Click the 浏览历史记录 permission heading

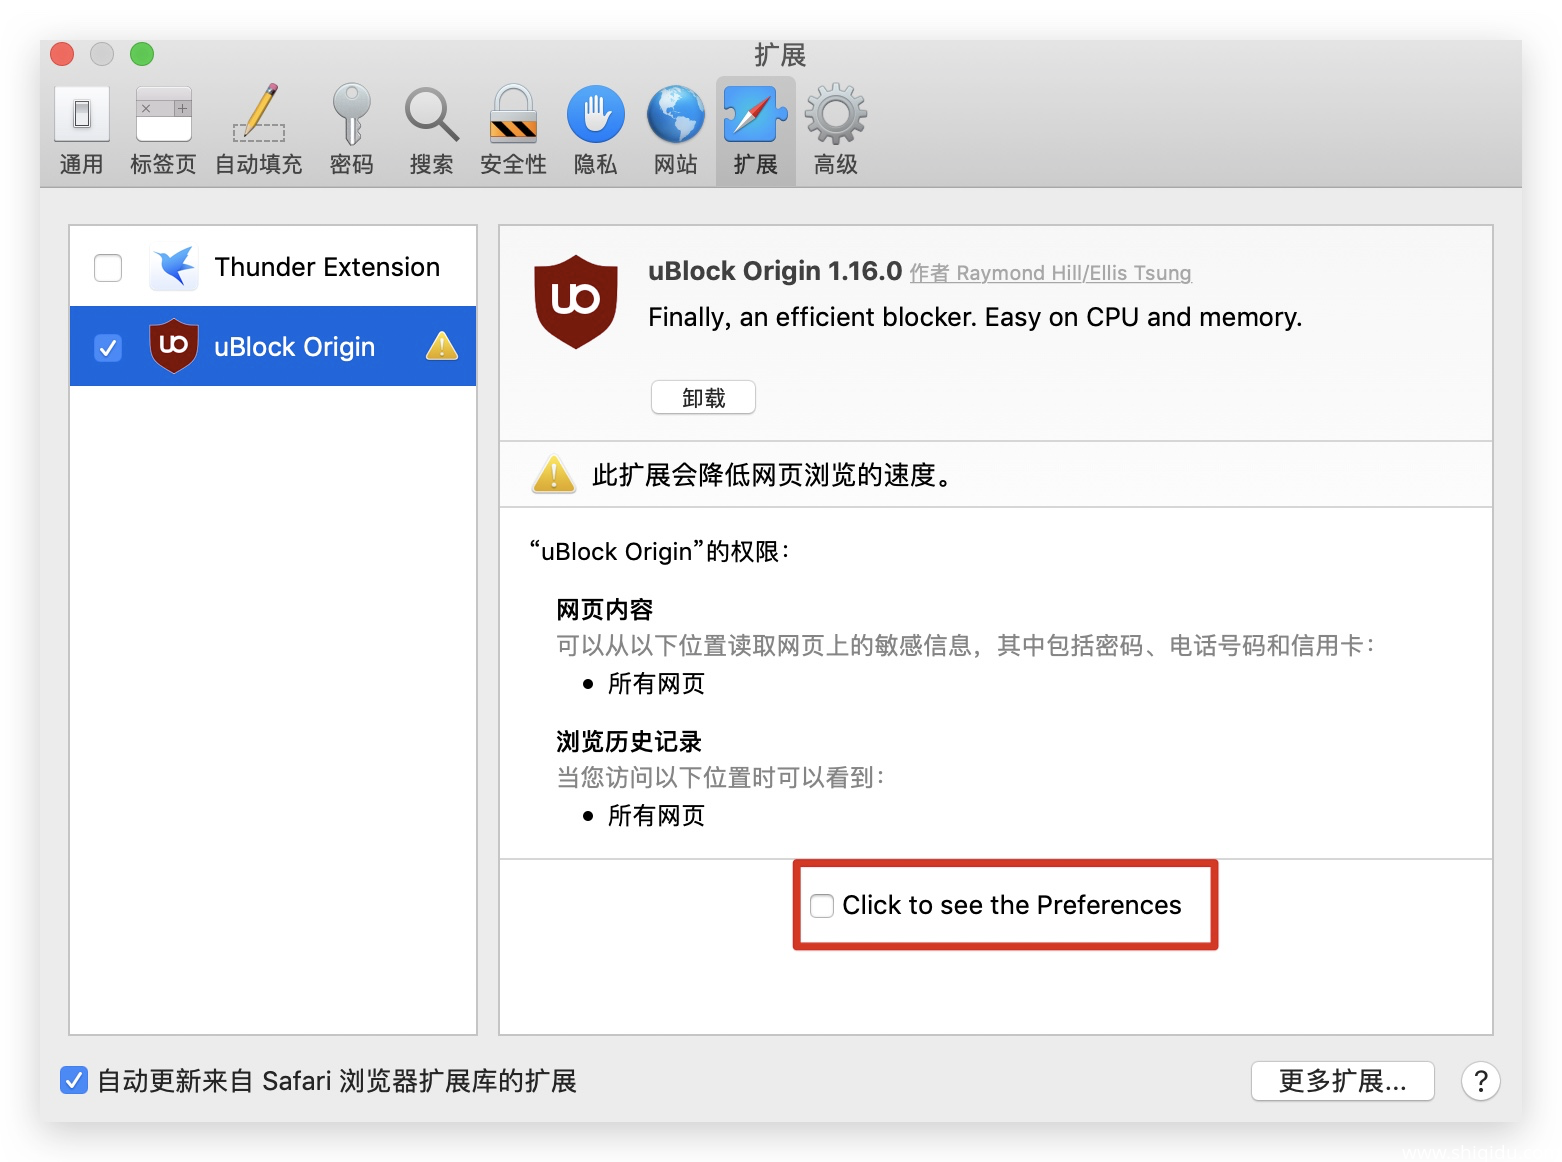pyautogui.click(x=629, y=741)
